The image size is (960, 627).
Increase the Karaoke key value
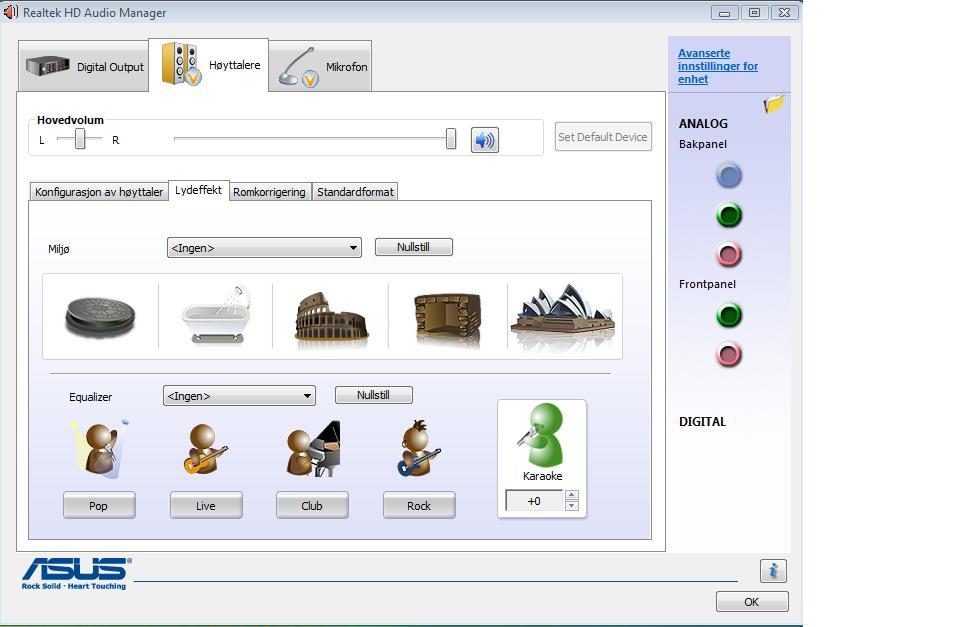click(571, 495)
